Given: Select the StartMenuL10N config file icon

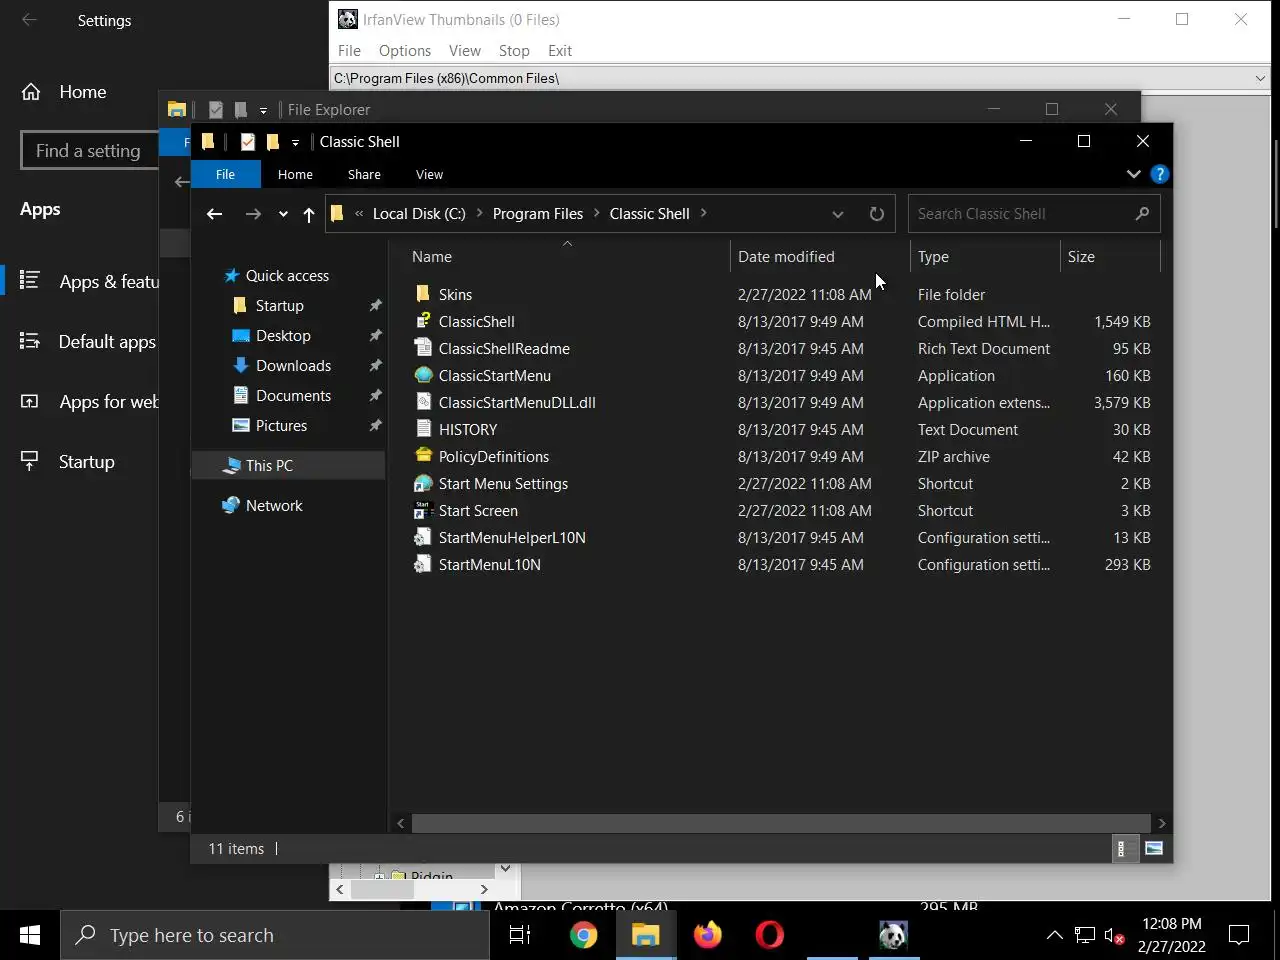Looking at the screenshot, I should point(423,564).
